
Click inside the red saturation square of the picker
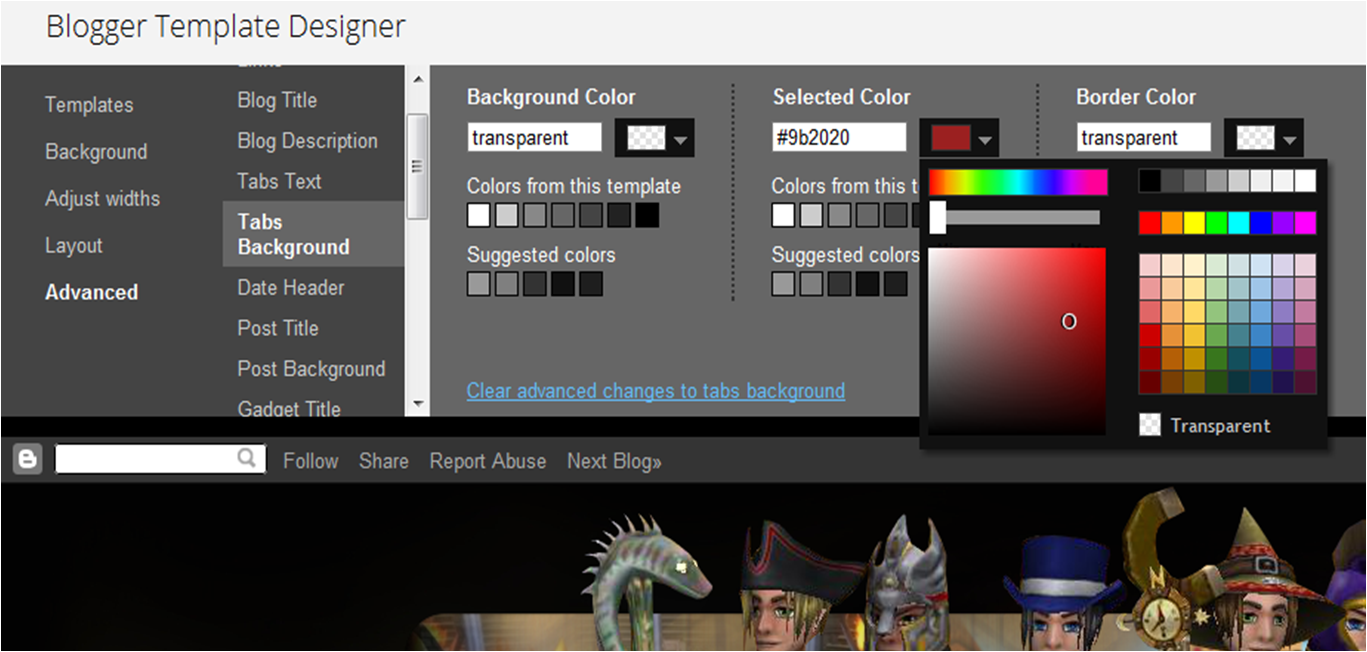[1017, 341]
